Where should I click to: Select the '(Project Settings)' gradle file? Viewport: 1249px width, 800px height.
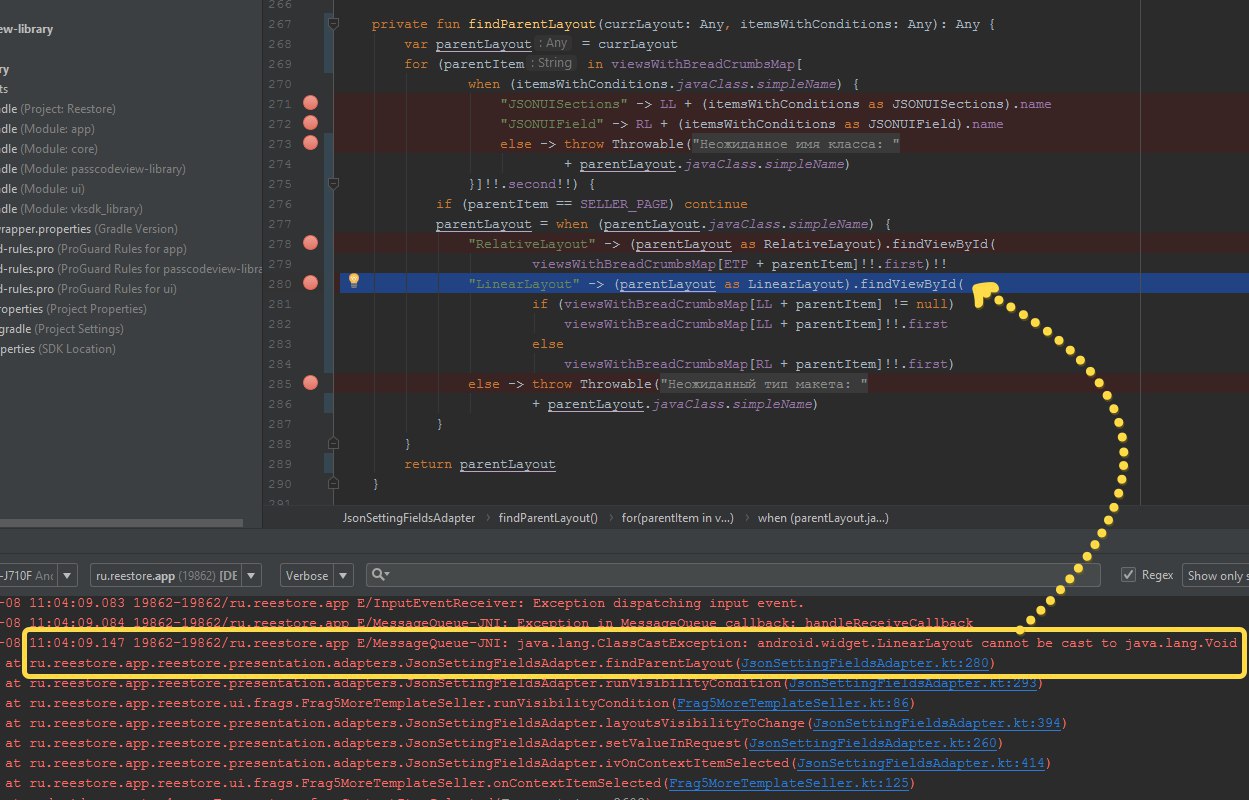[62, 329]
